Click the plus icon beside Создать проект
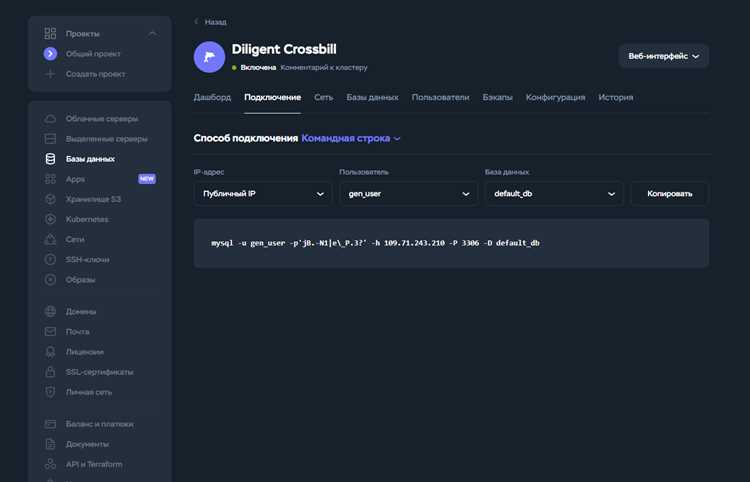This screenshot has height=482, width=750. pos(50,74)
